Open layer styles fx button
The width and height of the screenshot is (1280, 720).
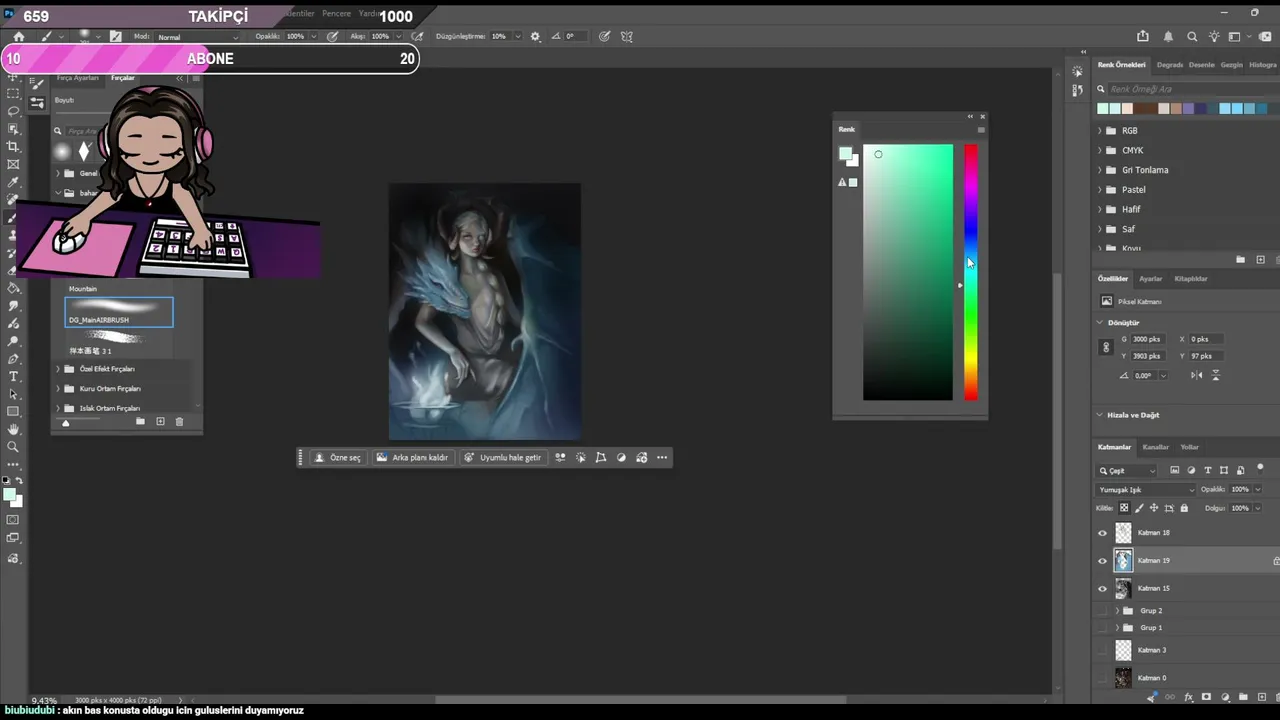click(1188, 697)
